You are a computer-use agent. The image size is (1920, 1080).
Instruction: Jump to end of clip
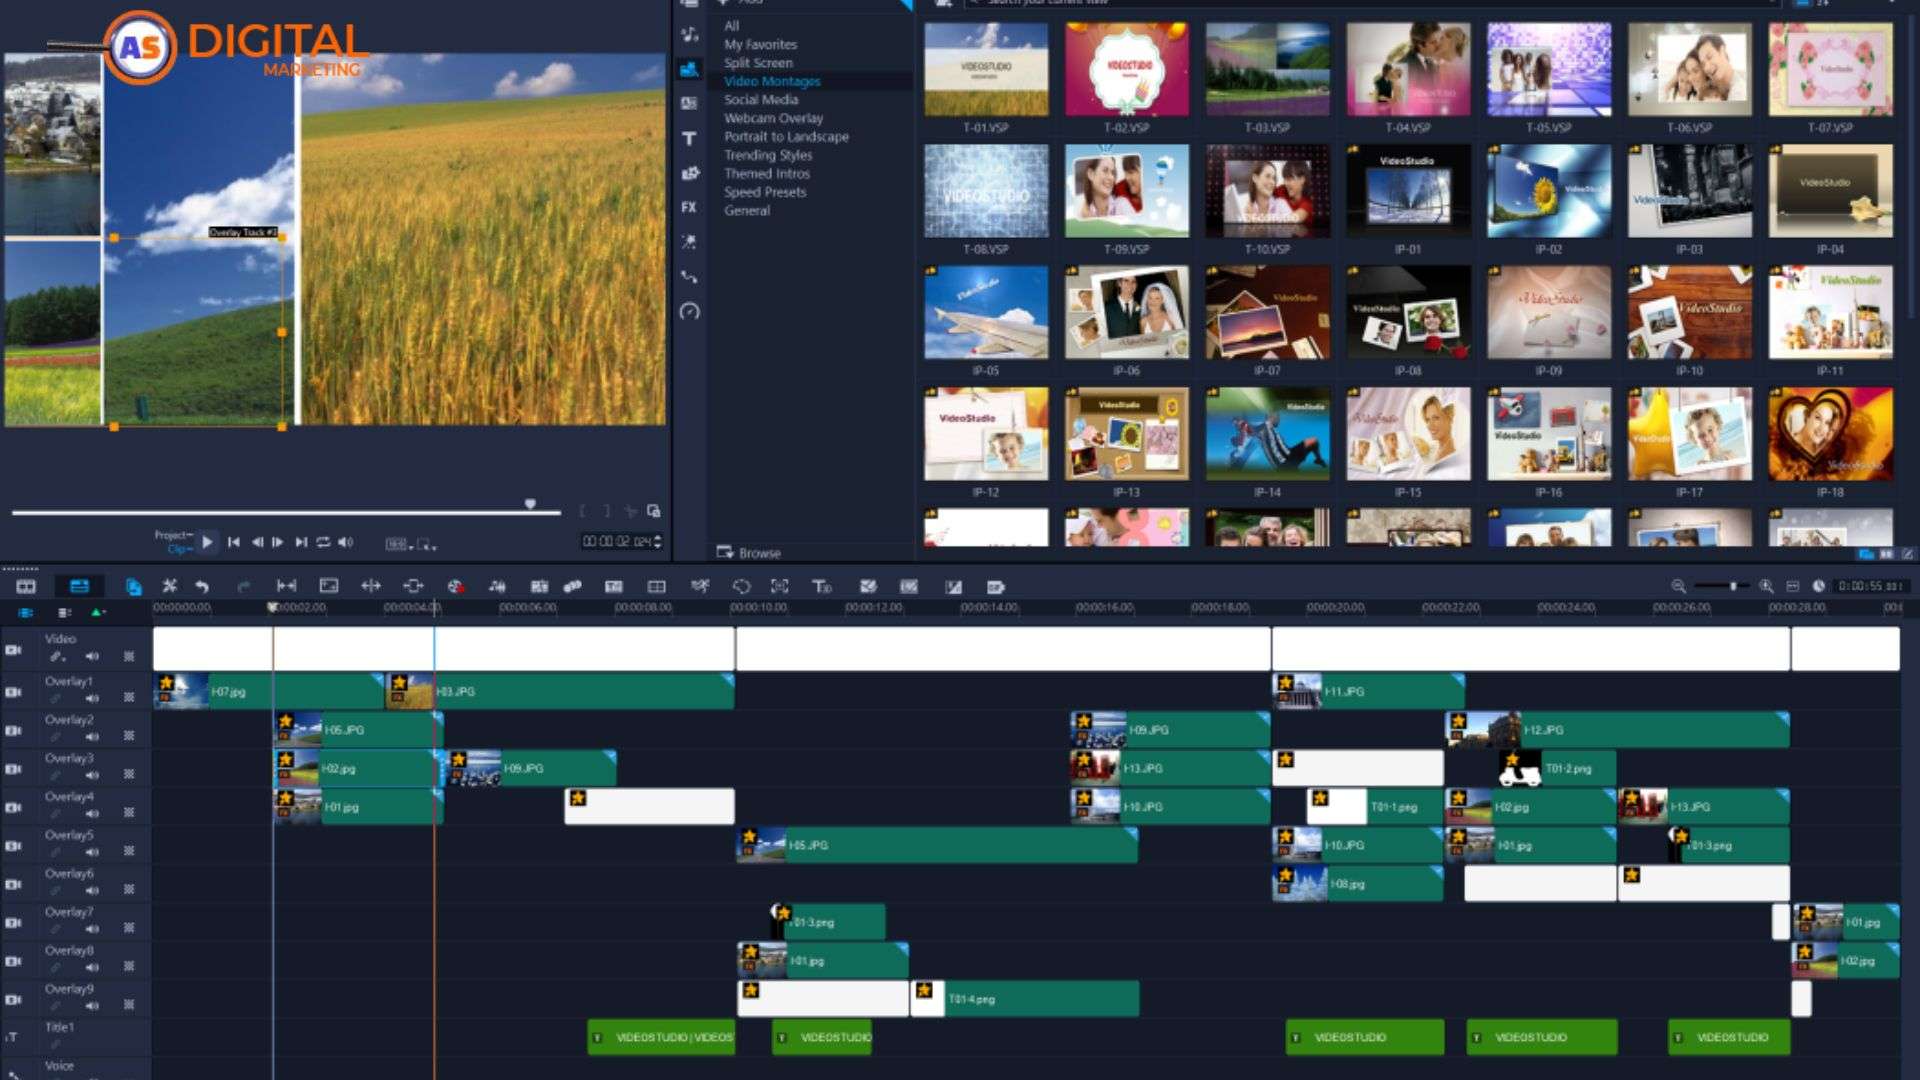tap(300, 542)
